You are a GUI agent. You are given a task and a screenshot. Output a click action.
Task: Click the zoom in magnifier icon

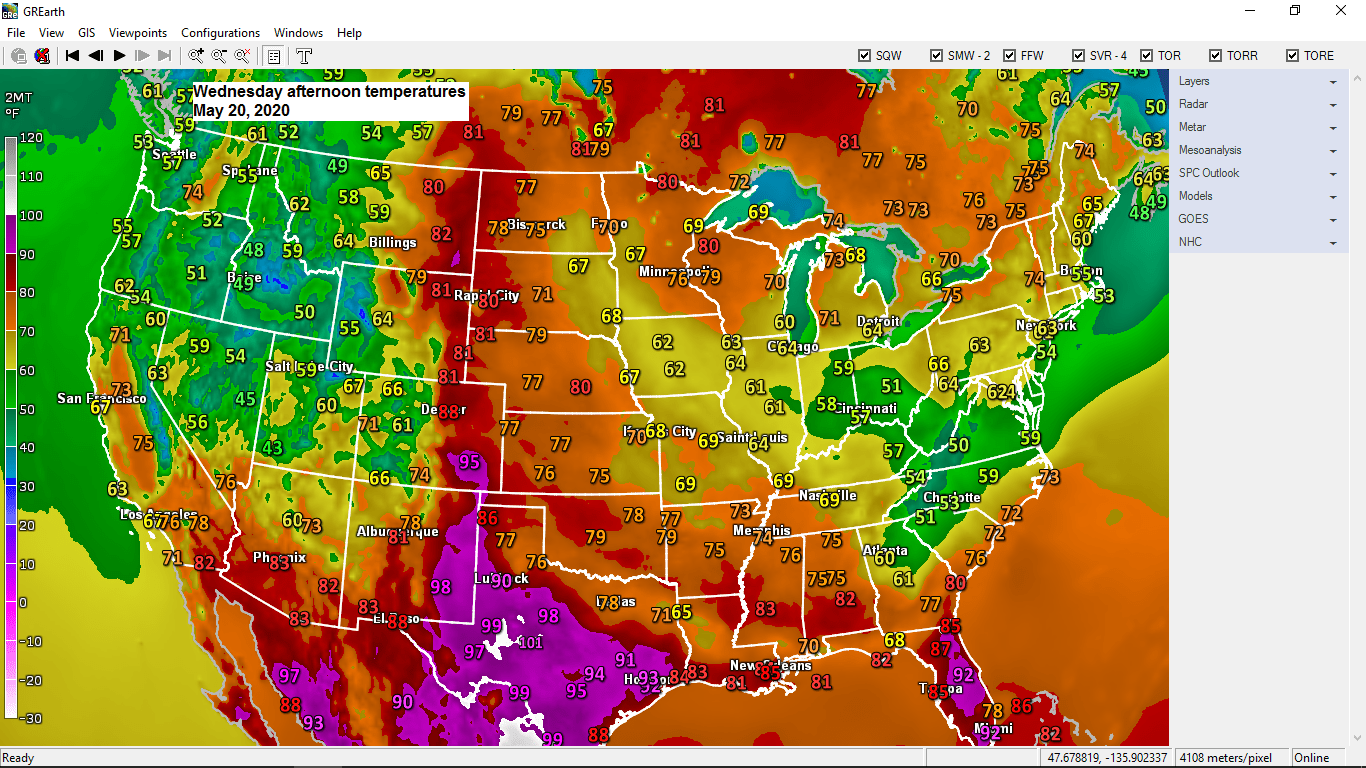click(x=196, y=56)
